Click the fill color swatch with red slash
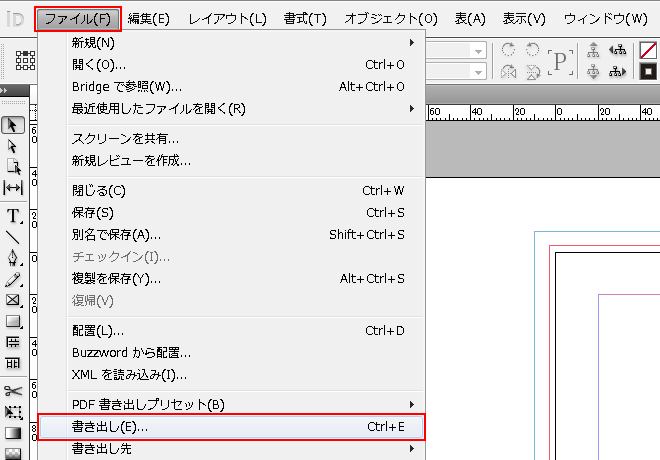 648,51
